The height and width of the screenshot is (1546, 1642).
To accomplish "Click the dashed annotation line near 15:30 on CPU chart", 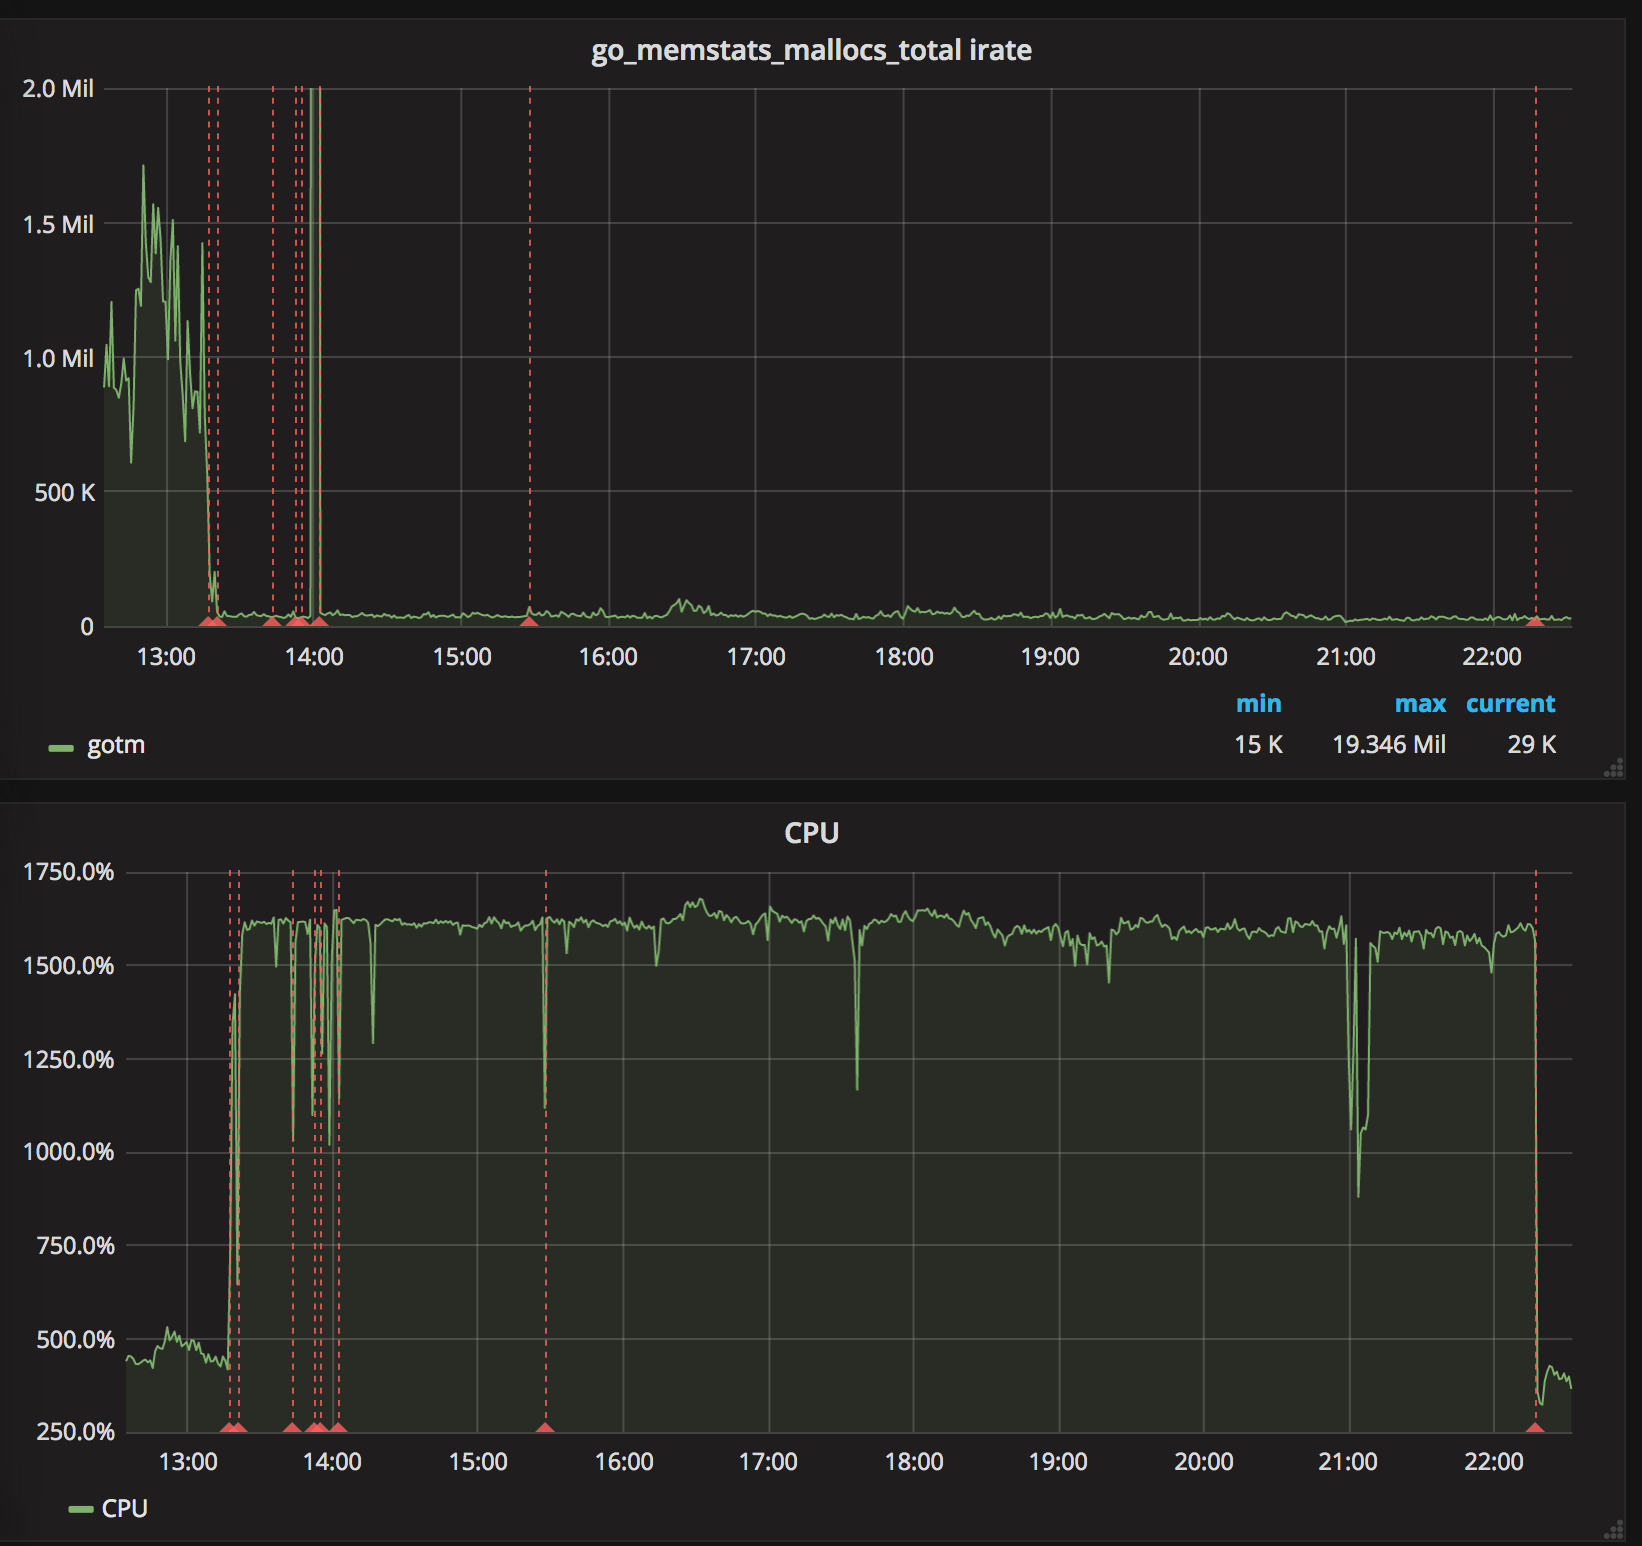I will point(545,1150).
